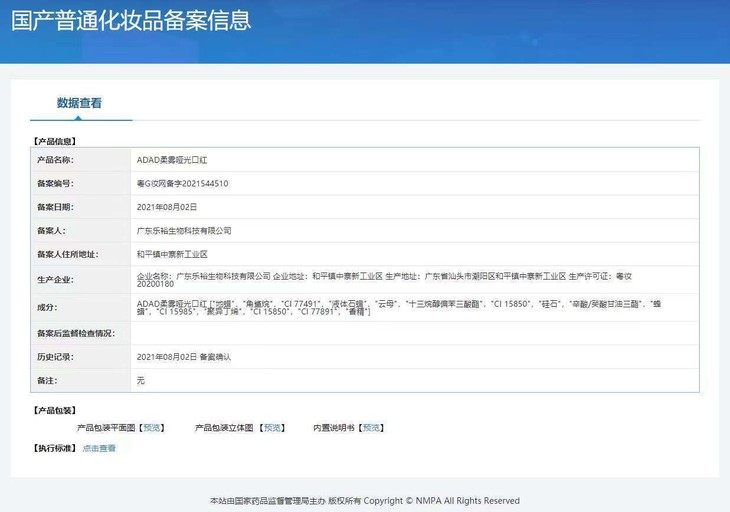
Task: Click the address value 和平镇中寨新工业区
Action: coord(171,255)
